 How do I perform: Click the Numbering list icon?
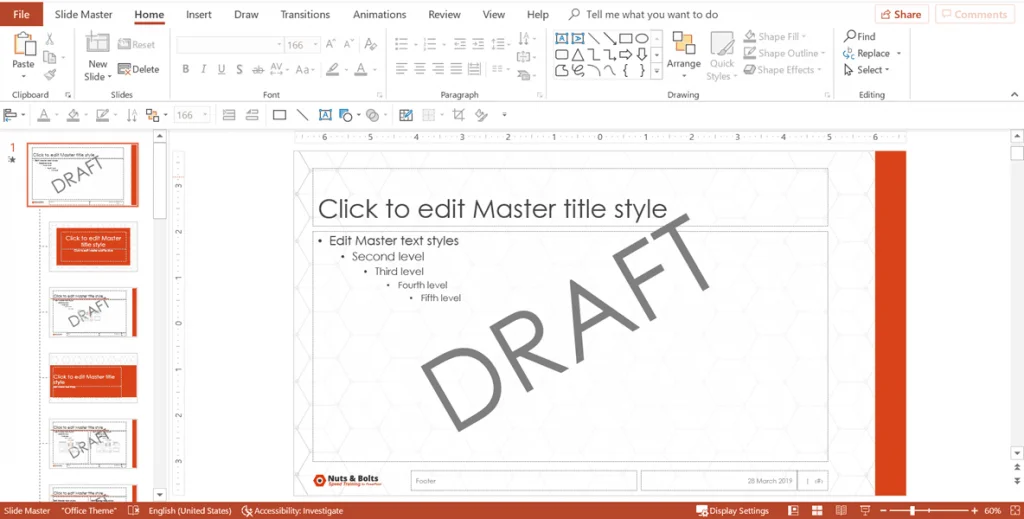[x=430, y=44]
